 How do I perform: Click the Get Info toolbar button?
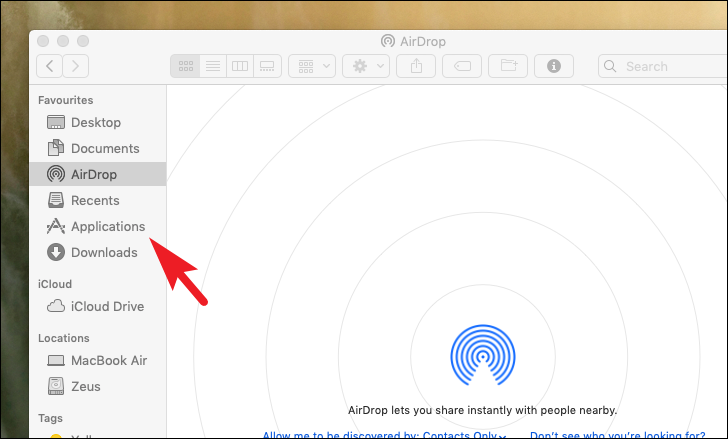click(x=554, y=66)
